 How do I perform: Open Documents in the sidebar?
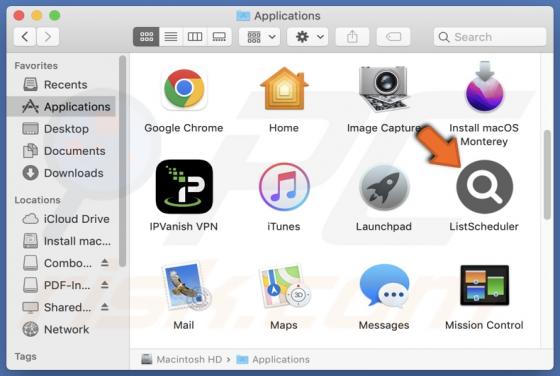61,151
